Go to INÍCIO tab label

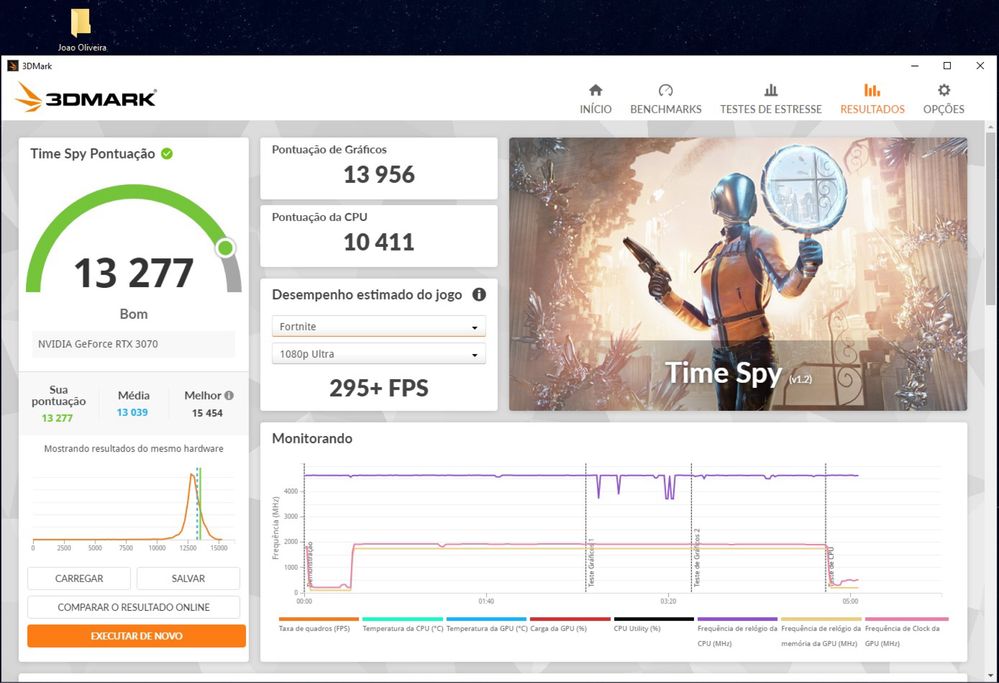pos(596,109)
